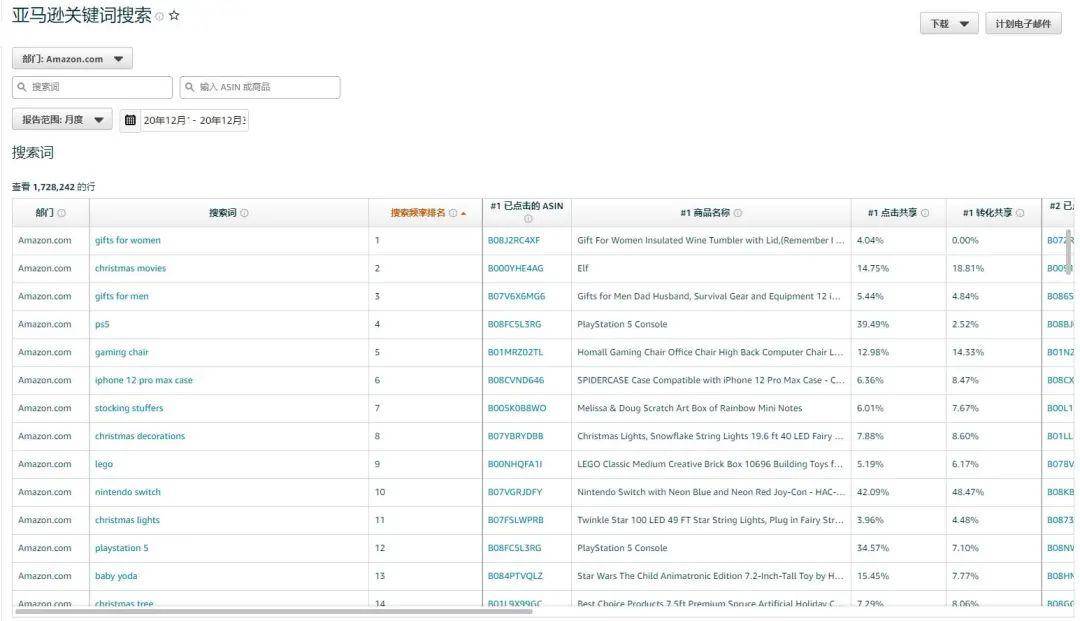
Task: Open ASIN link B08FC5L3RG in ps5 row
Action: [x=515, y=324]
